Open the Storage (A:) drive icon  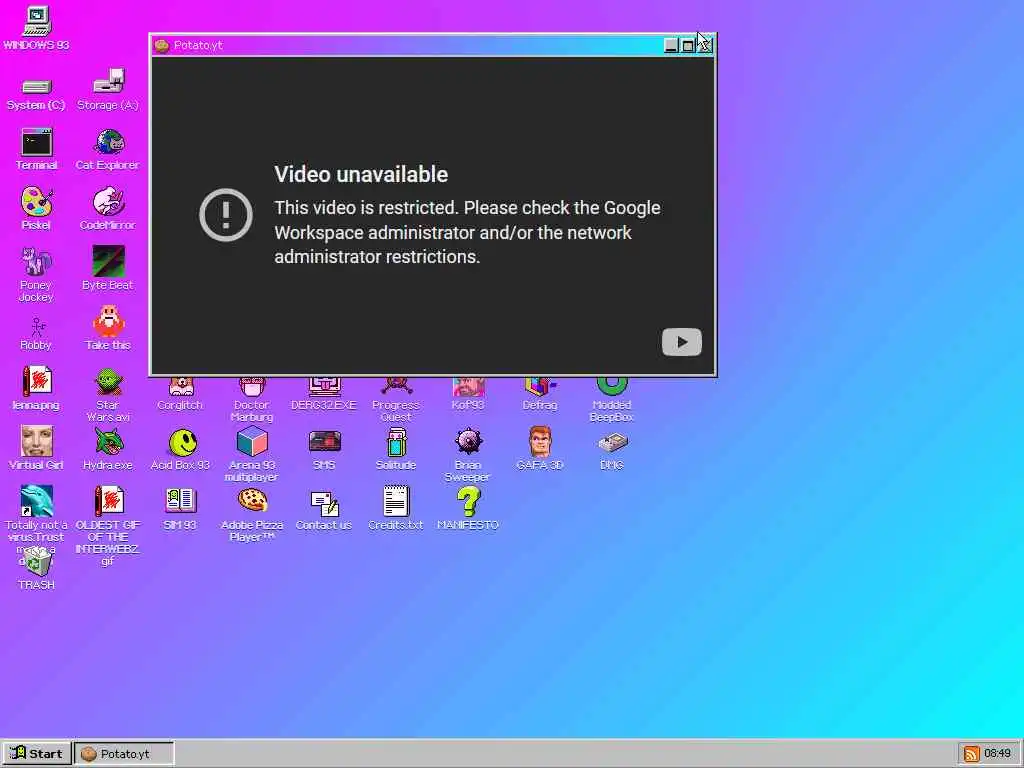pyautogui.click(x=108, y=81)
